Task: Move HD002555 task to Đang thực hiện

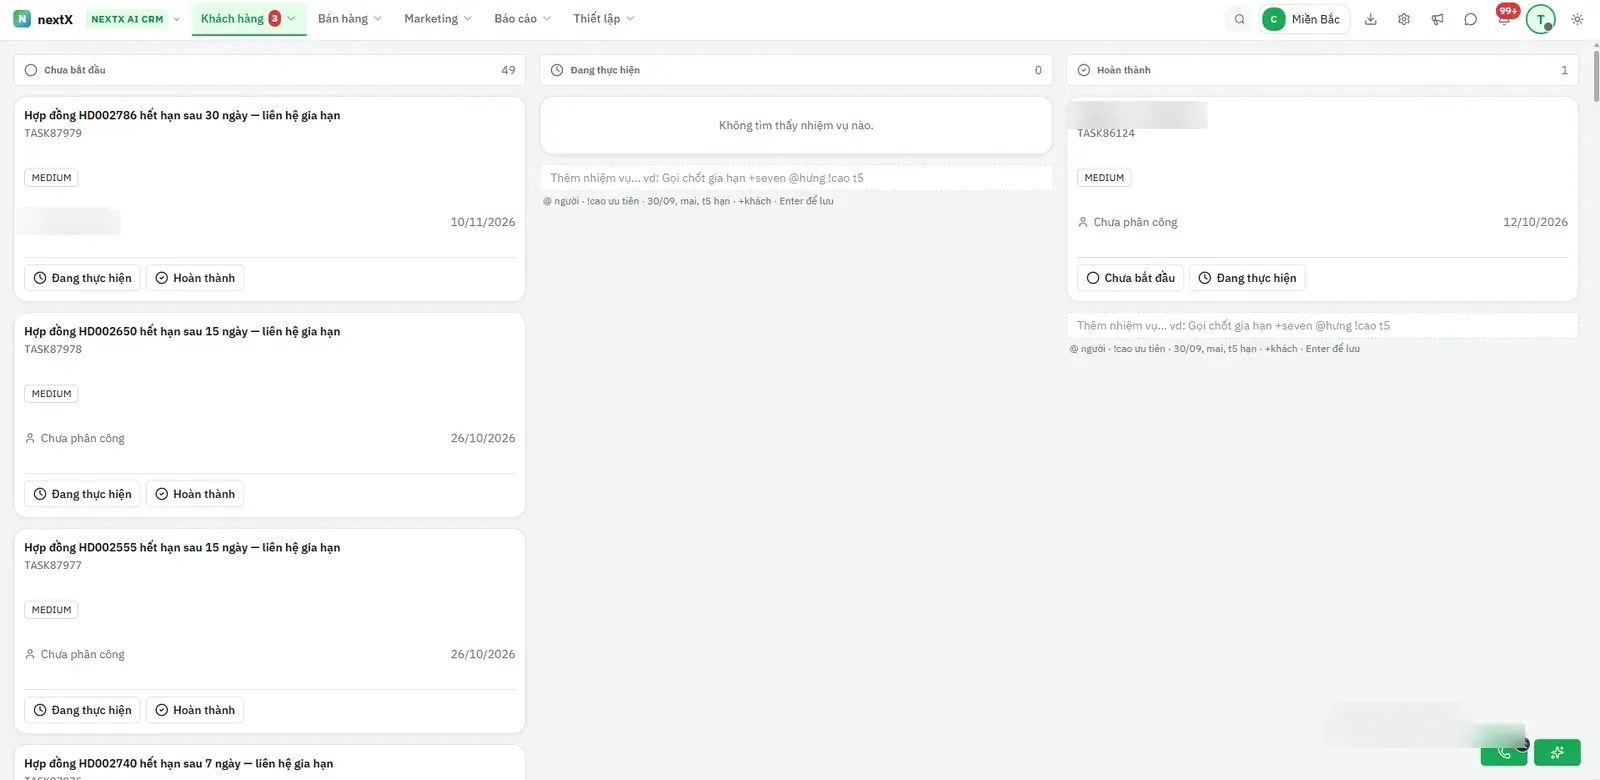Action: click(x=82, y=710)
